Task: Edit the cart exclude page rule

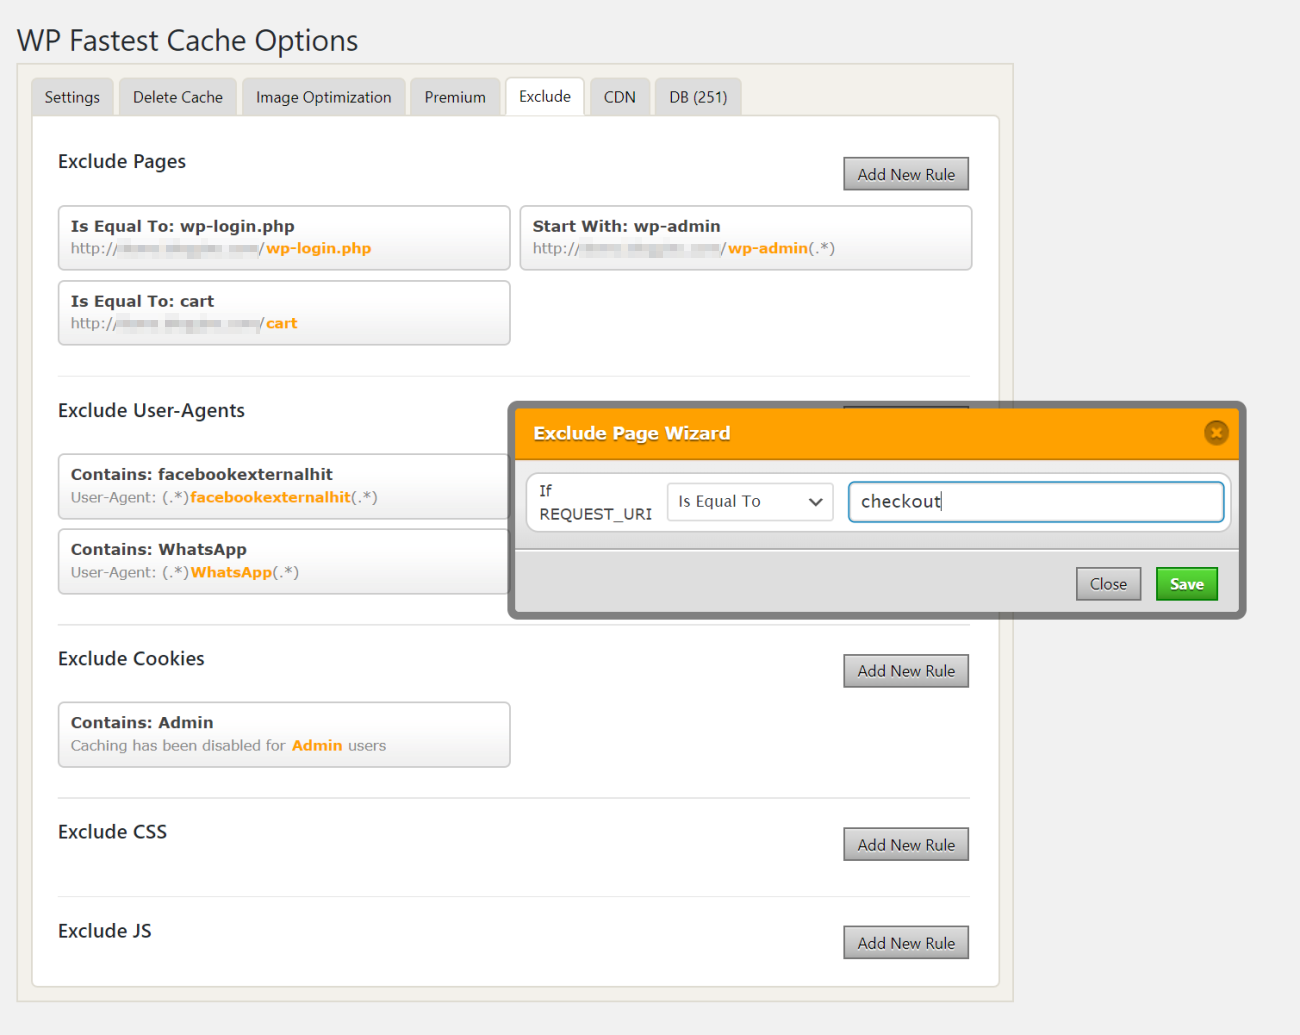Action: click(x=284, y=313)
